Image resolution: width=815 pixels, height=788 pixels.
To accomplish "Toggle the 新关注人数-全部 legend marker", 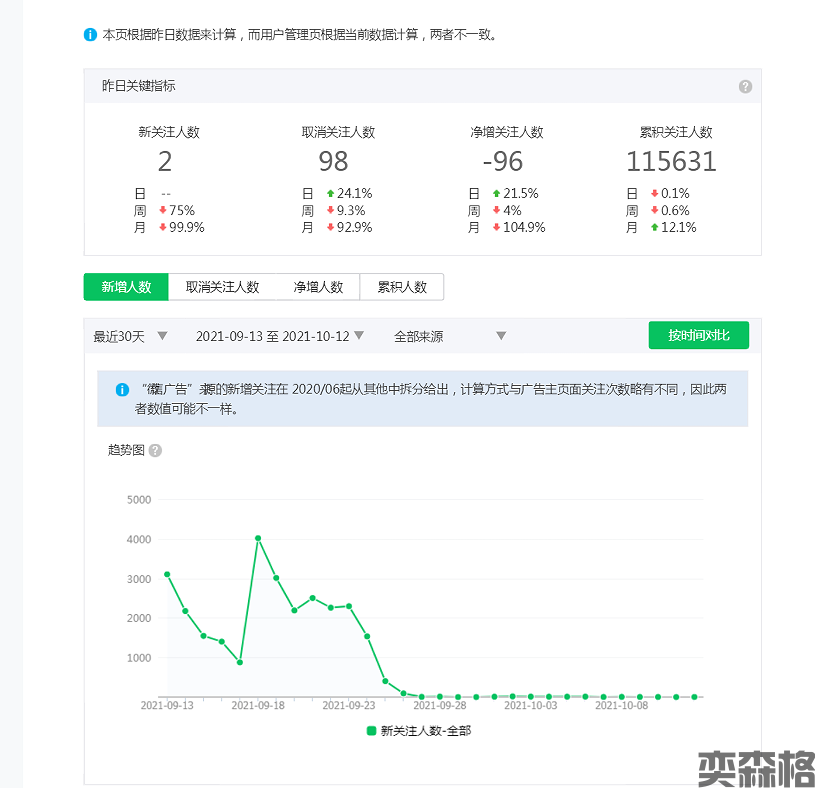I will point(371,731).
